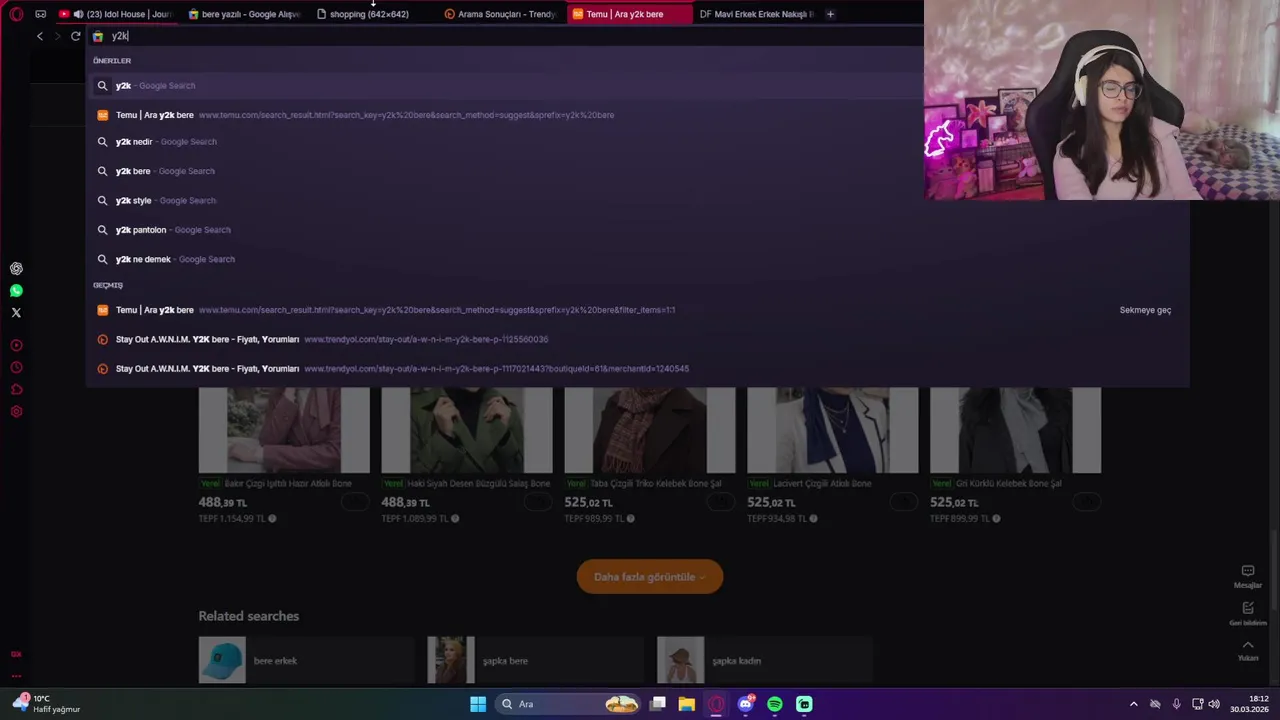Open the microphone tray icon
The width and height of the screenshot is (1280, 720).
point(1176,704)
